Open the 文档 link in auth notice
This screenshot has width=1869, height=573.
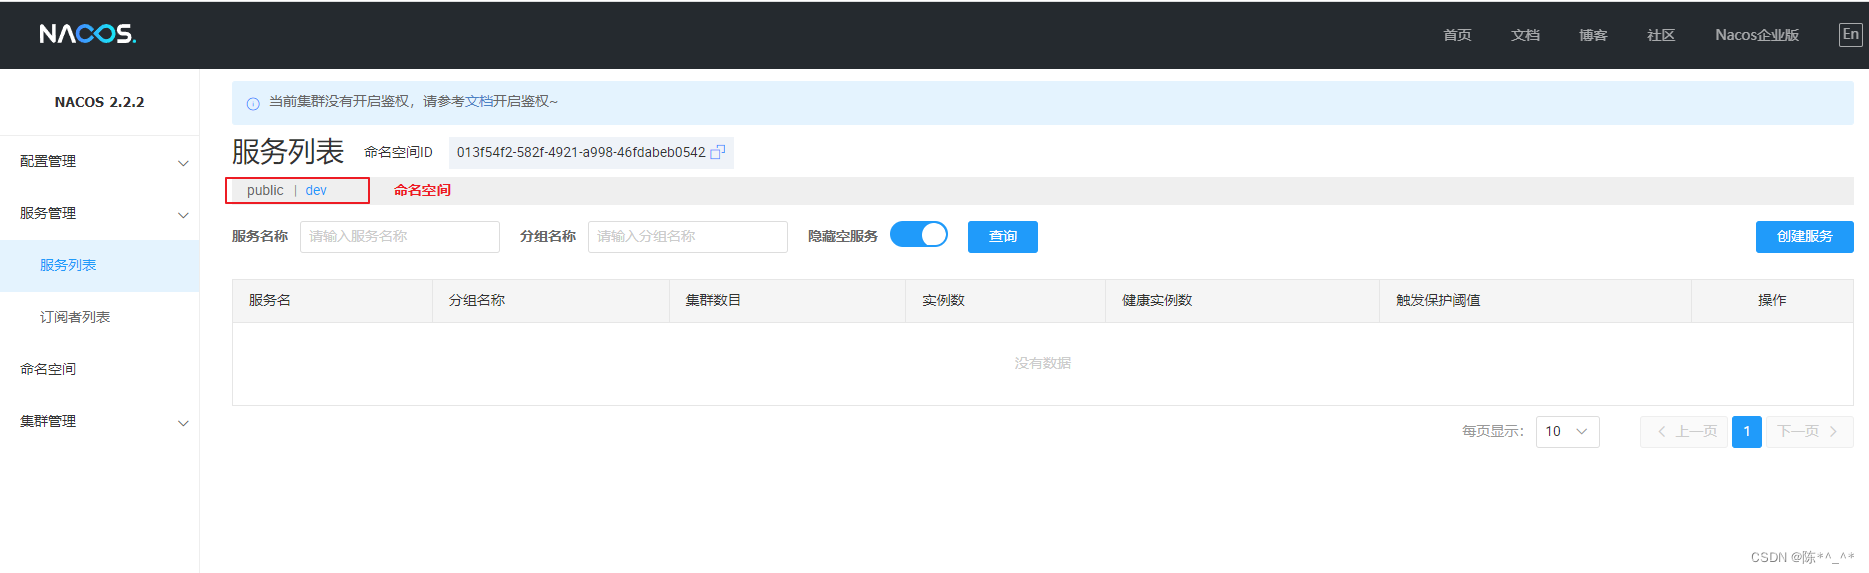coord(479,102)
